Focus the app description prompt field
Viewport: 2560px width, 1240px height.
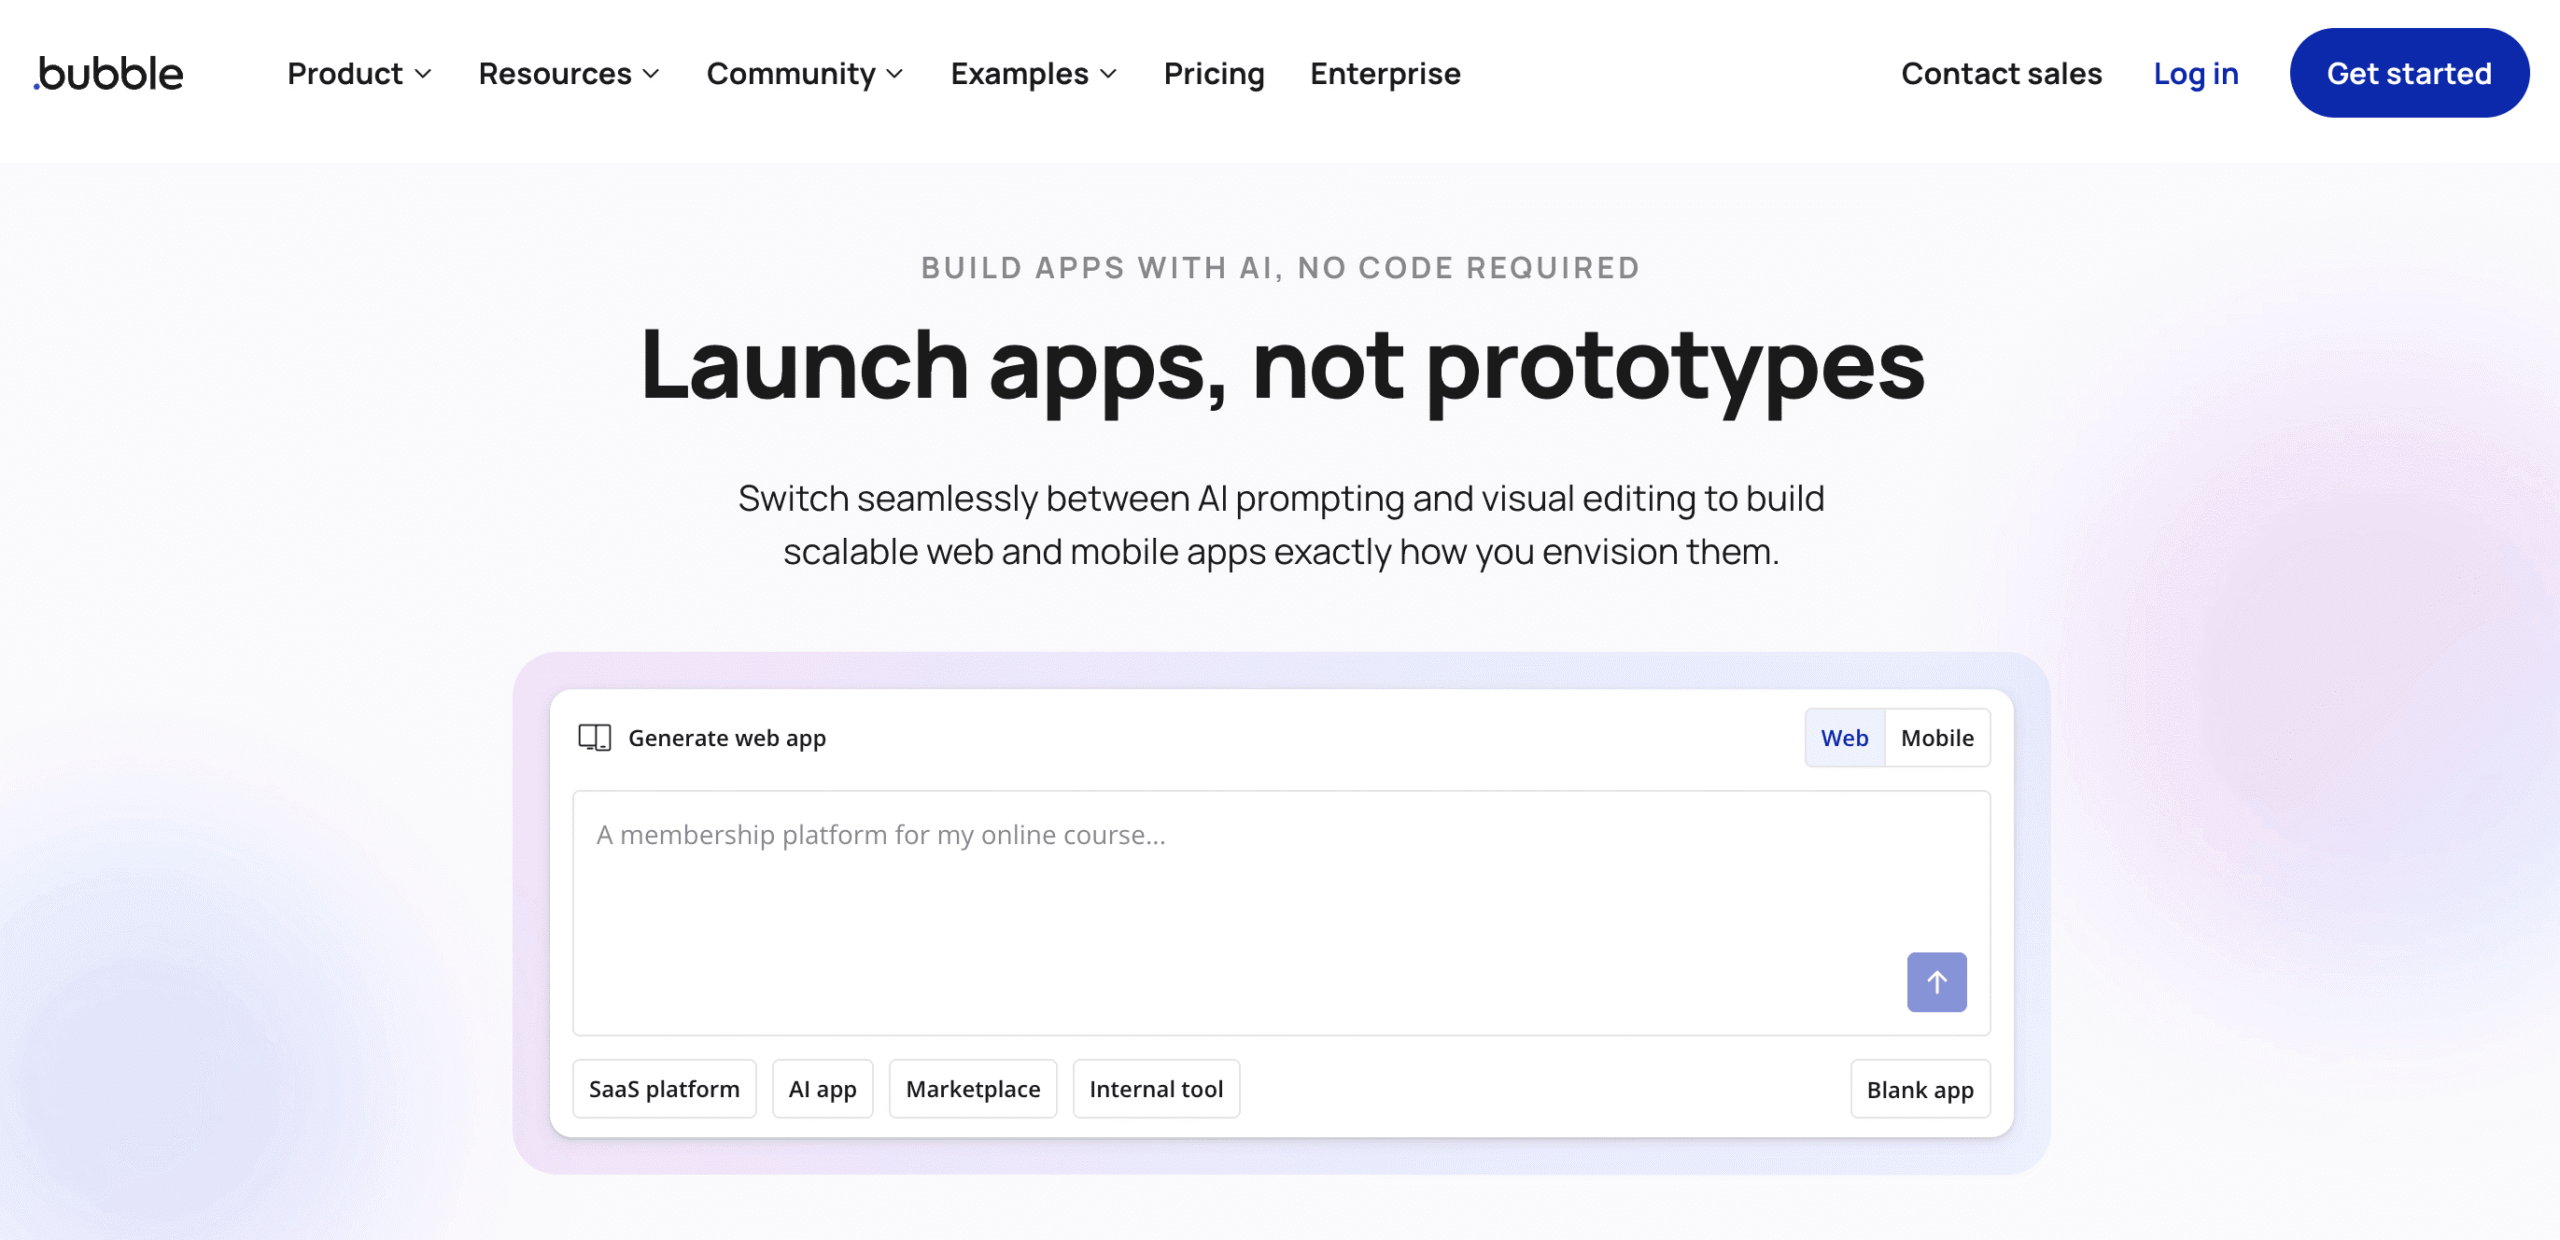pos(1281,912)
